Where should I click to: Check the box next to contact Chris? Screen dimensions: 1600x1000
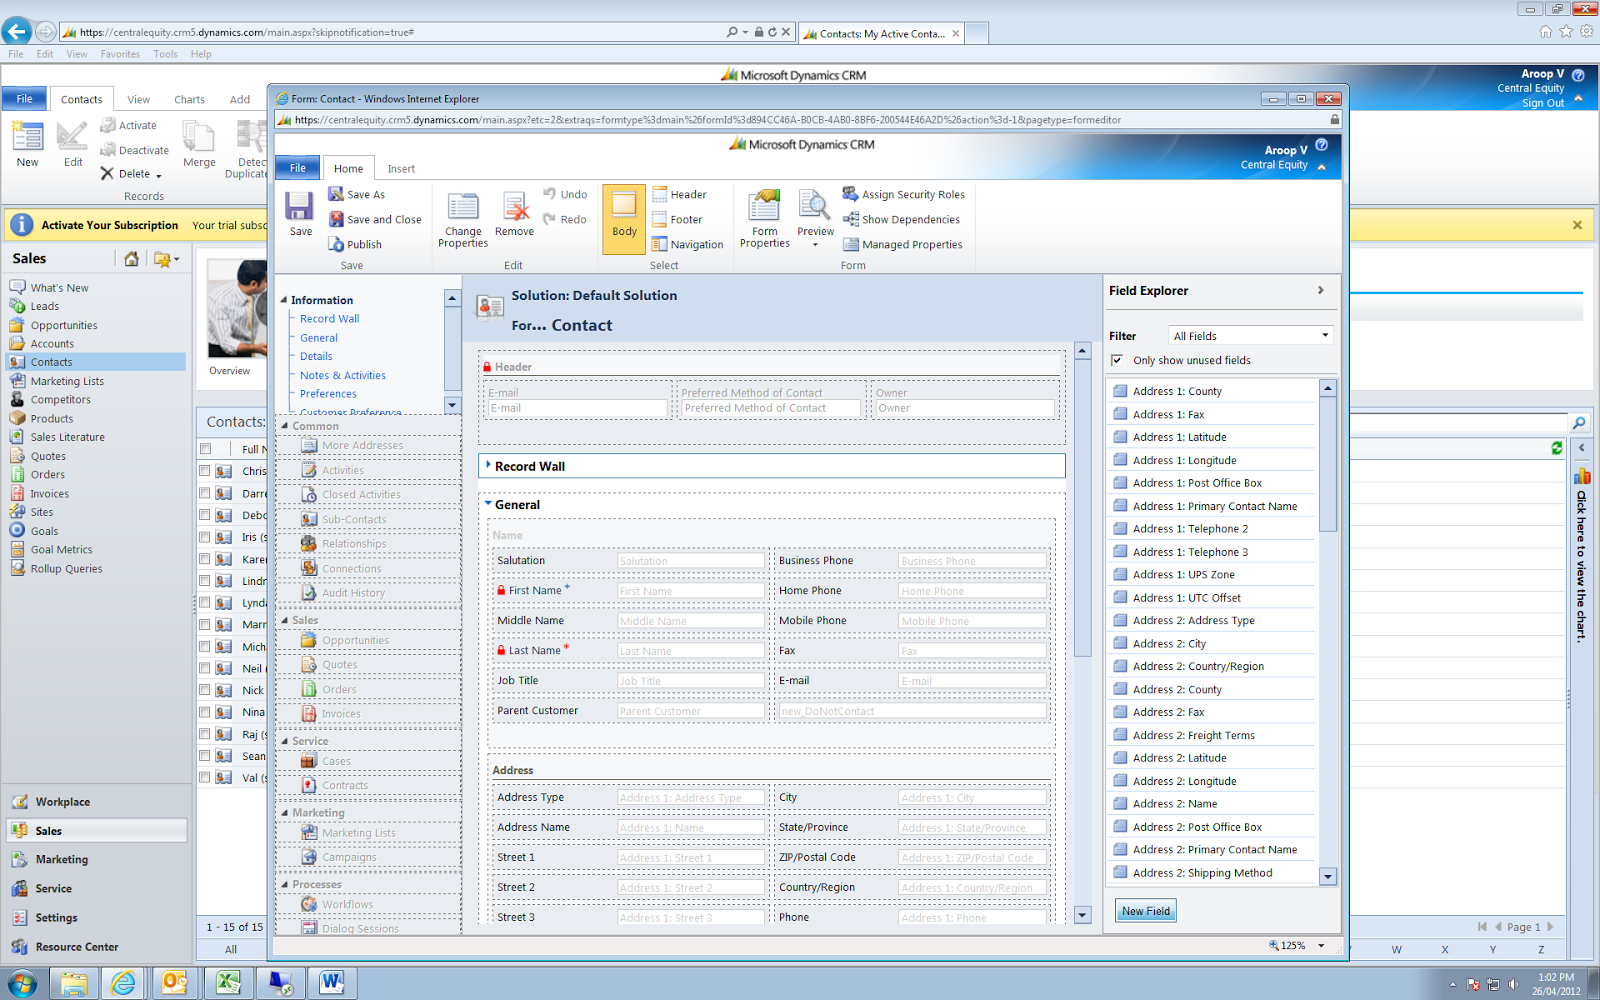(x=205, y=470)
